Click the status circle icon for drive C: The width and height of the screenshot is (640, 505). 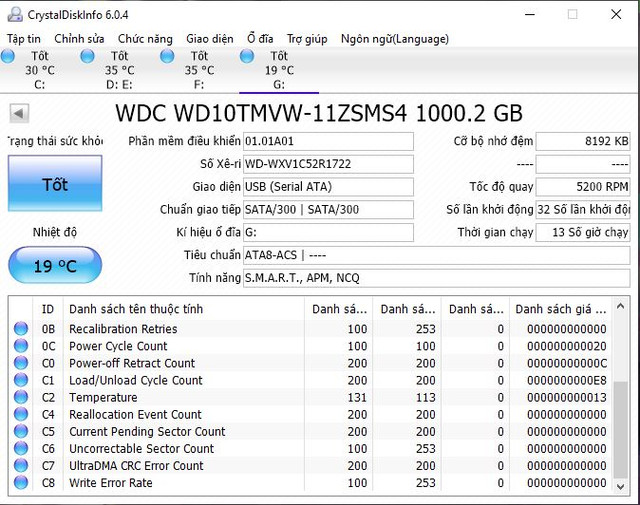click(8, 56)
